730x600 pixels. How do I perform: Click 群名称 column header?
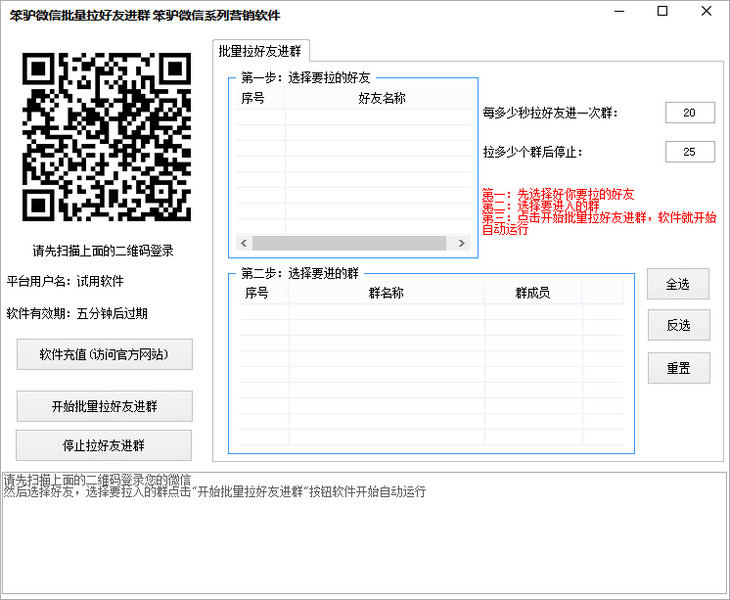(x=386, y=293)
